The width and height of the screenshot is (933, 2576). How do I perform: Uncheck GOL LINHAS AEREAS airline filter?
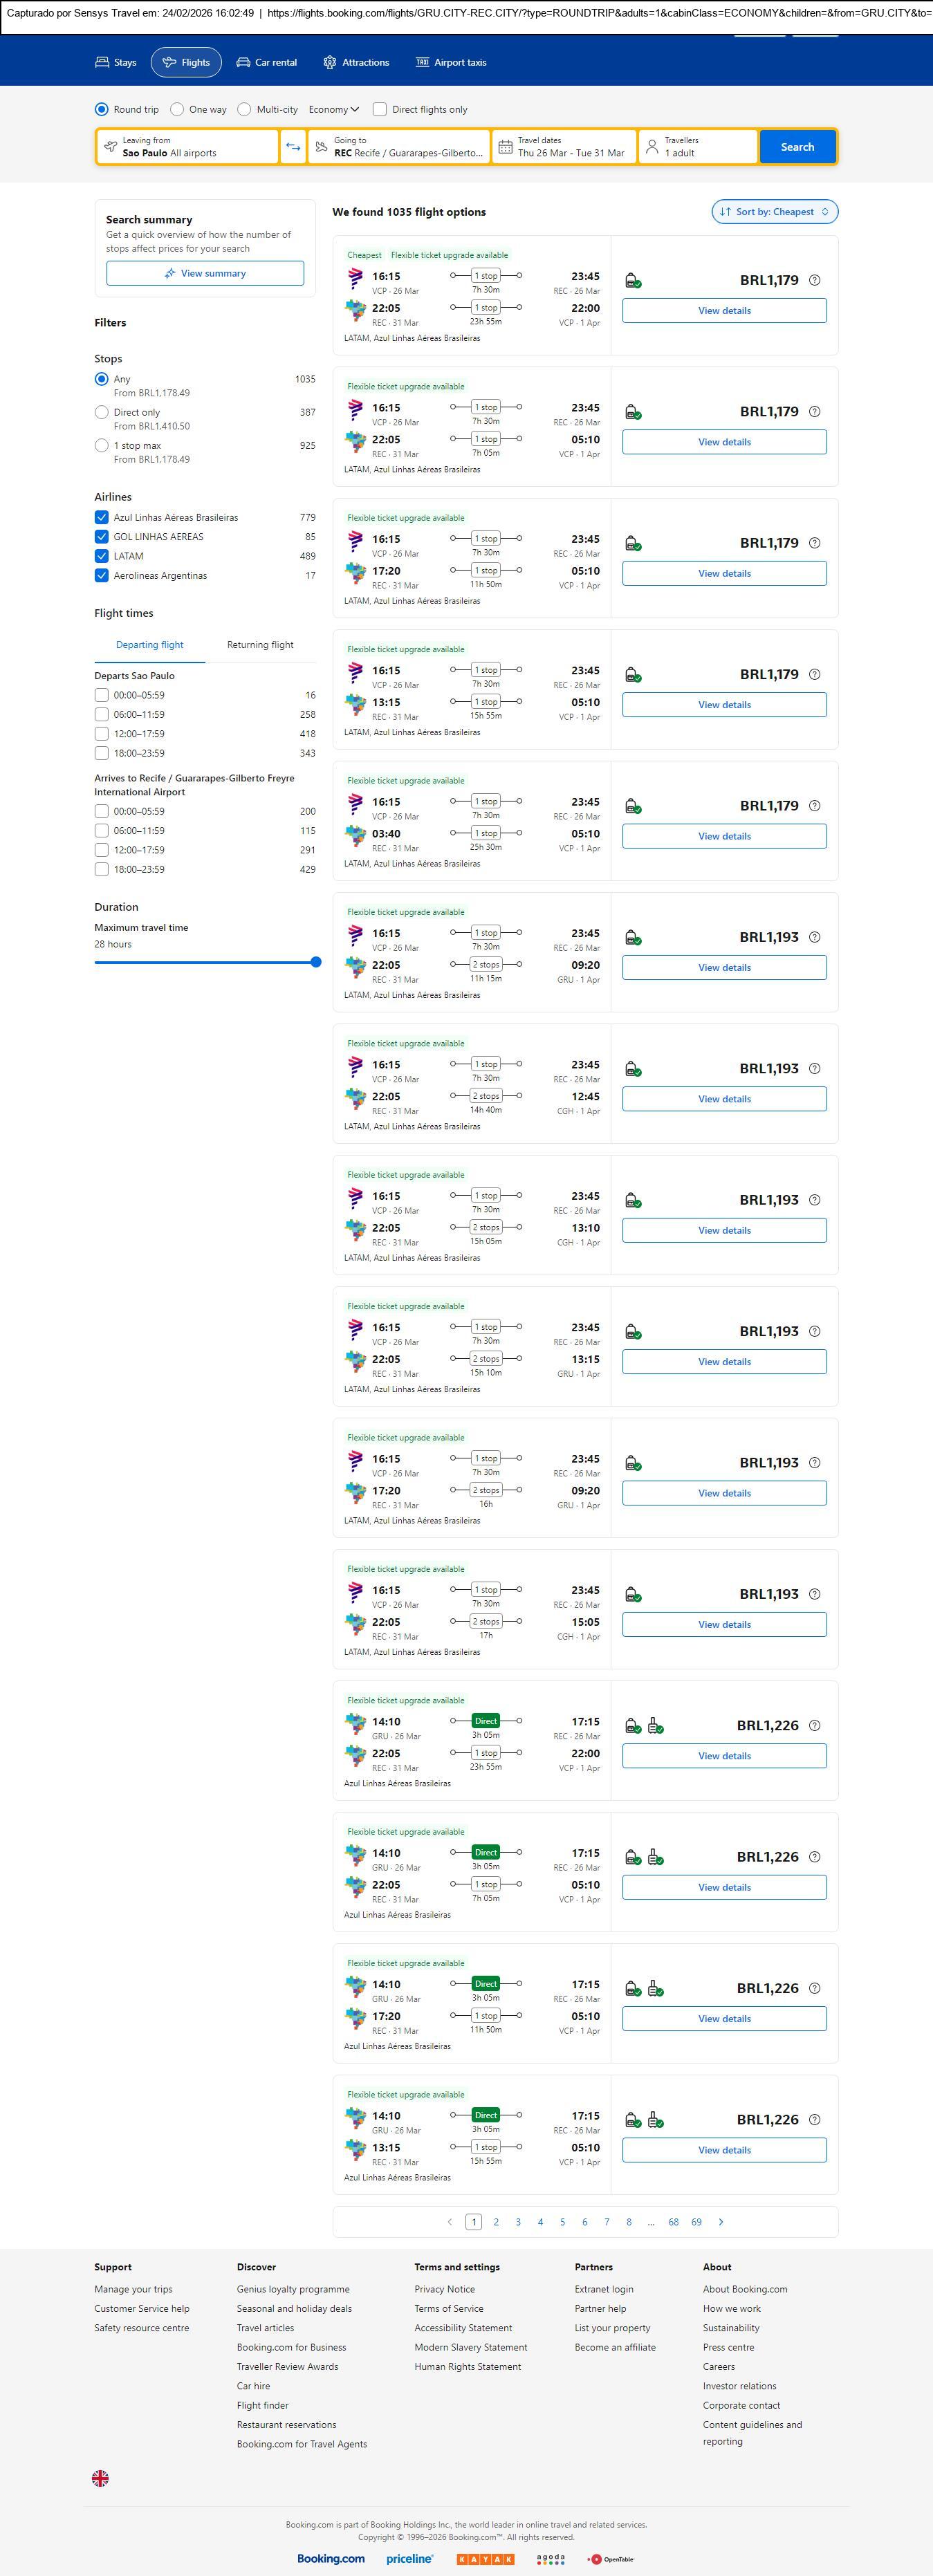point(101,537)
